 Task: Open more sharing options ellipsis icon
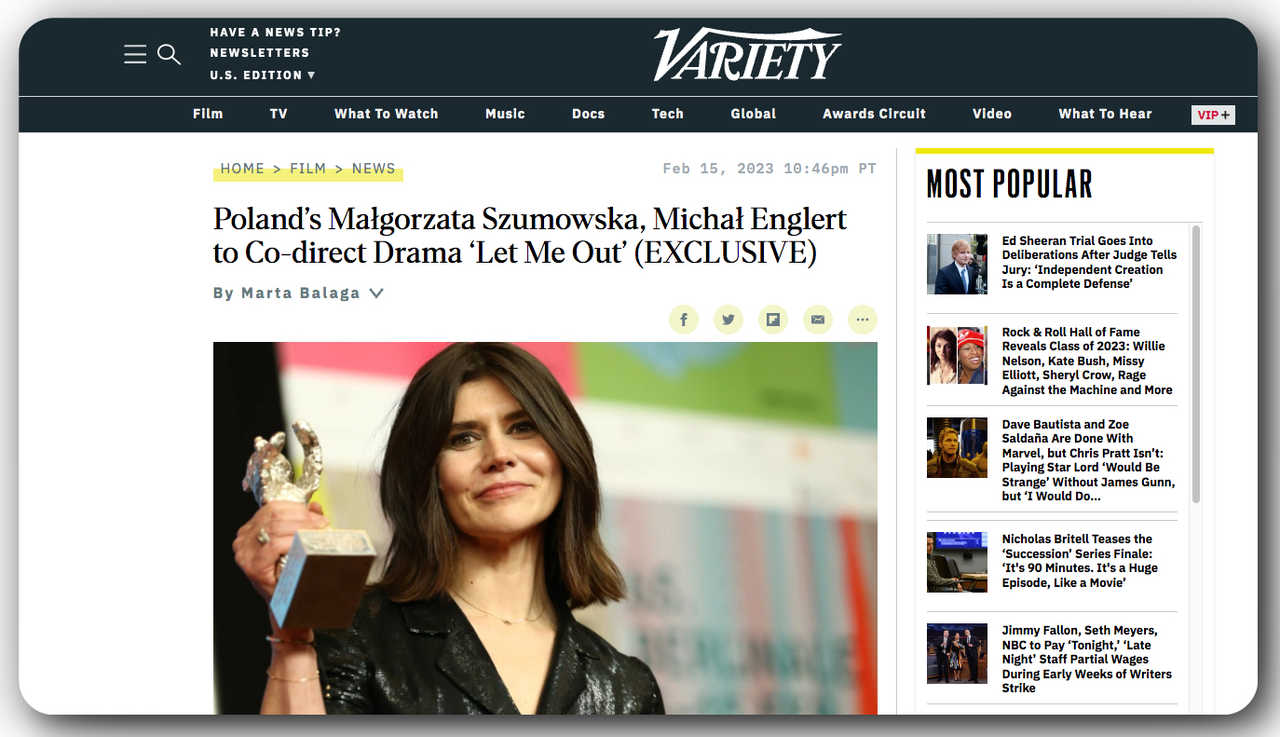[x=862, y=320]
